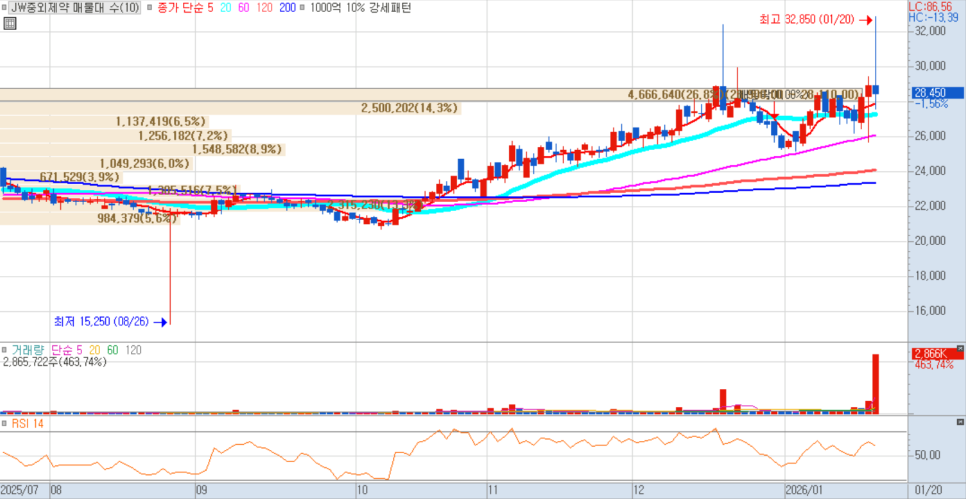Click the 4,666,640(26,8%) volume profile bar
This screenshot has height=499, width=966.
click(431, 94)
